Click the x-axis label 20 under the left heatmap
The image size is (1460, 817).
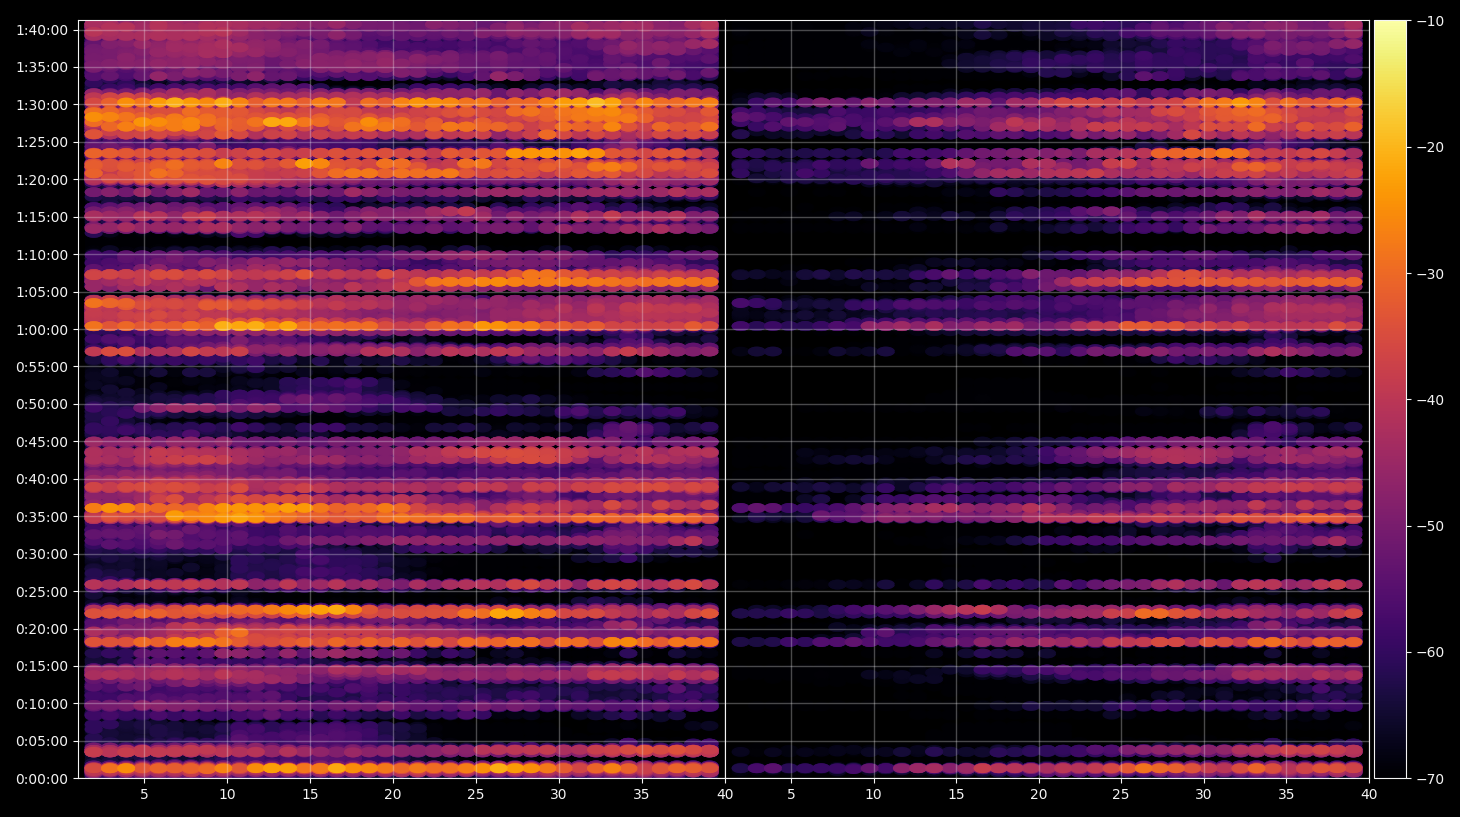(x=393, y=795)
